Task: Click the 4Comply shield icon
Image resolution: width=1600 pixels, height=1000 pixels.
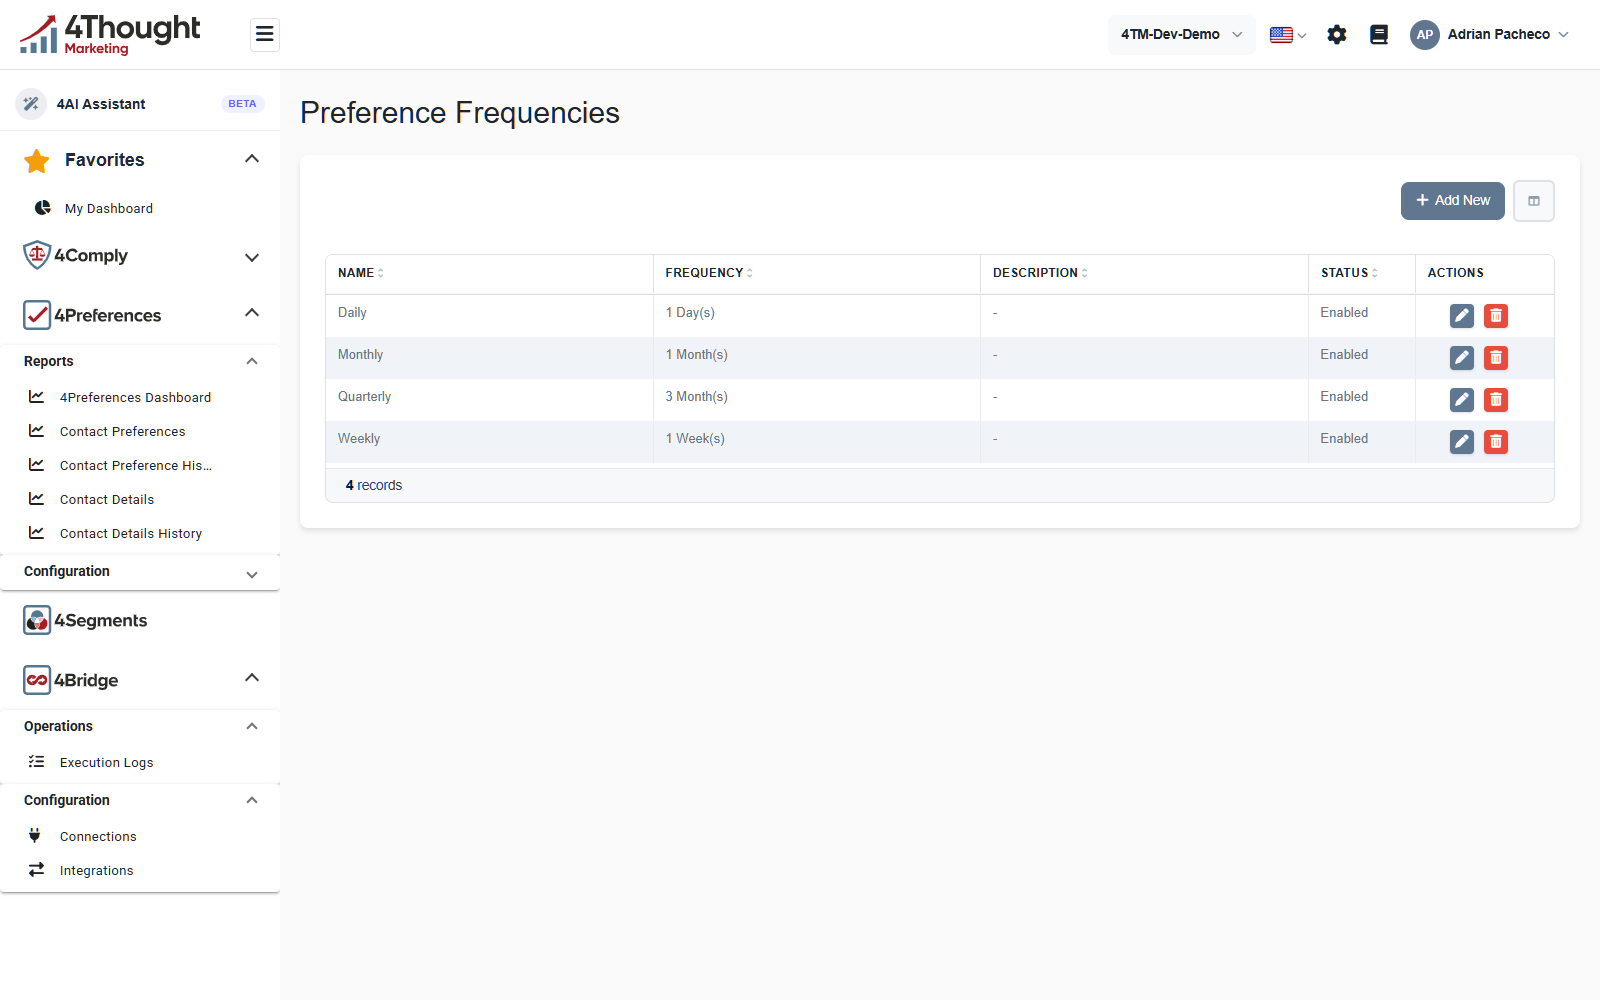Action: [37, 255]
